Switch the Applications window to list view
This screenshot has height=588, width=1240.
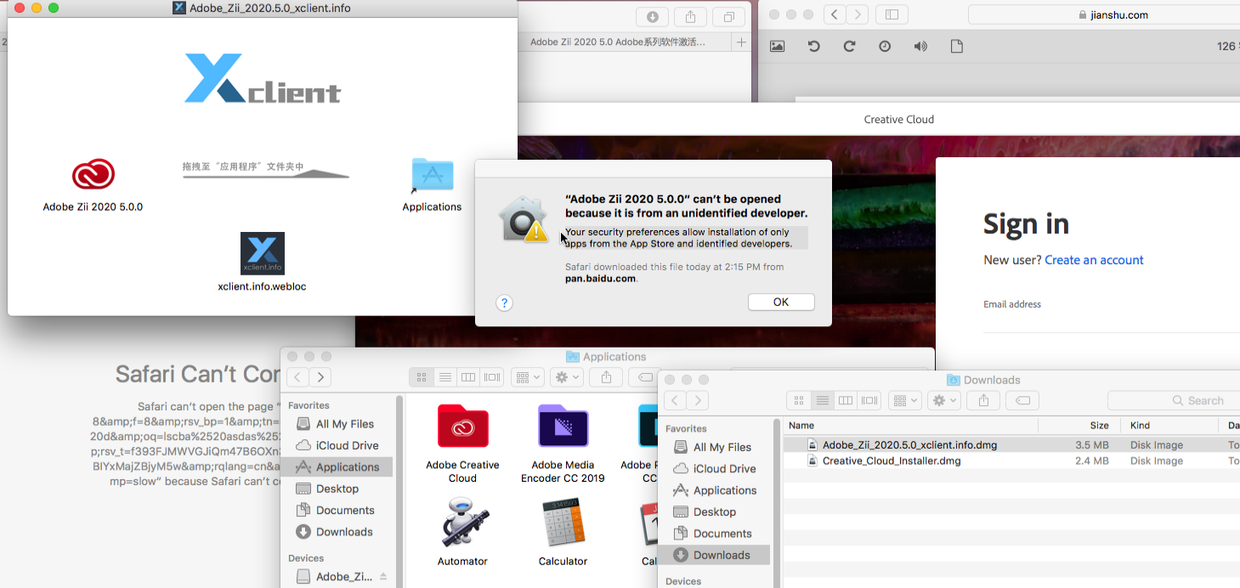(444, 377)
